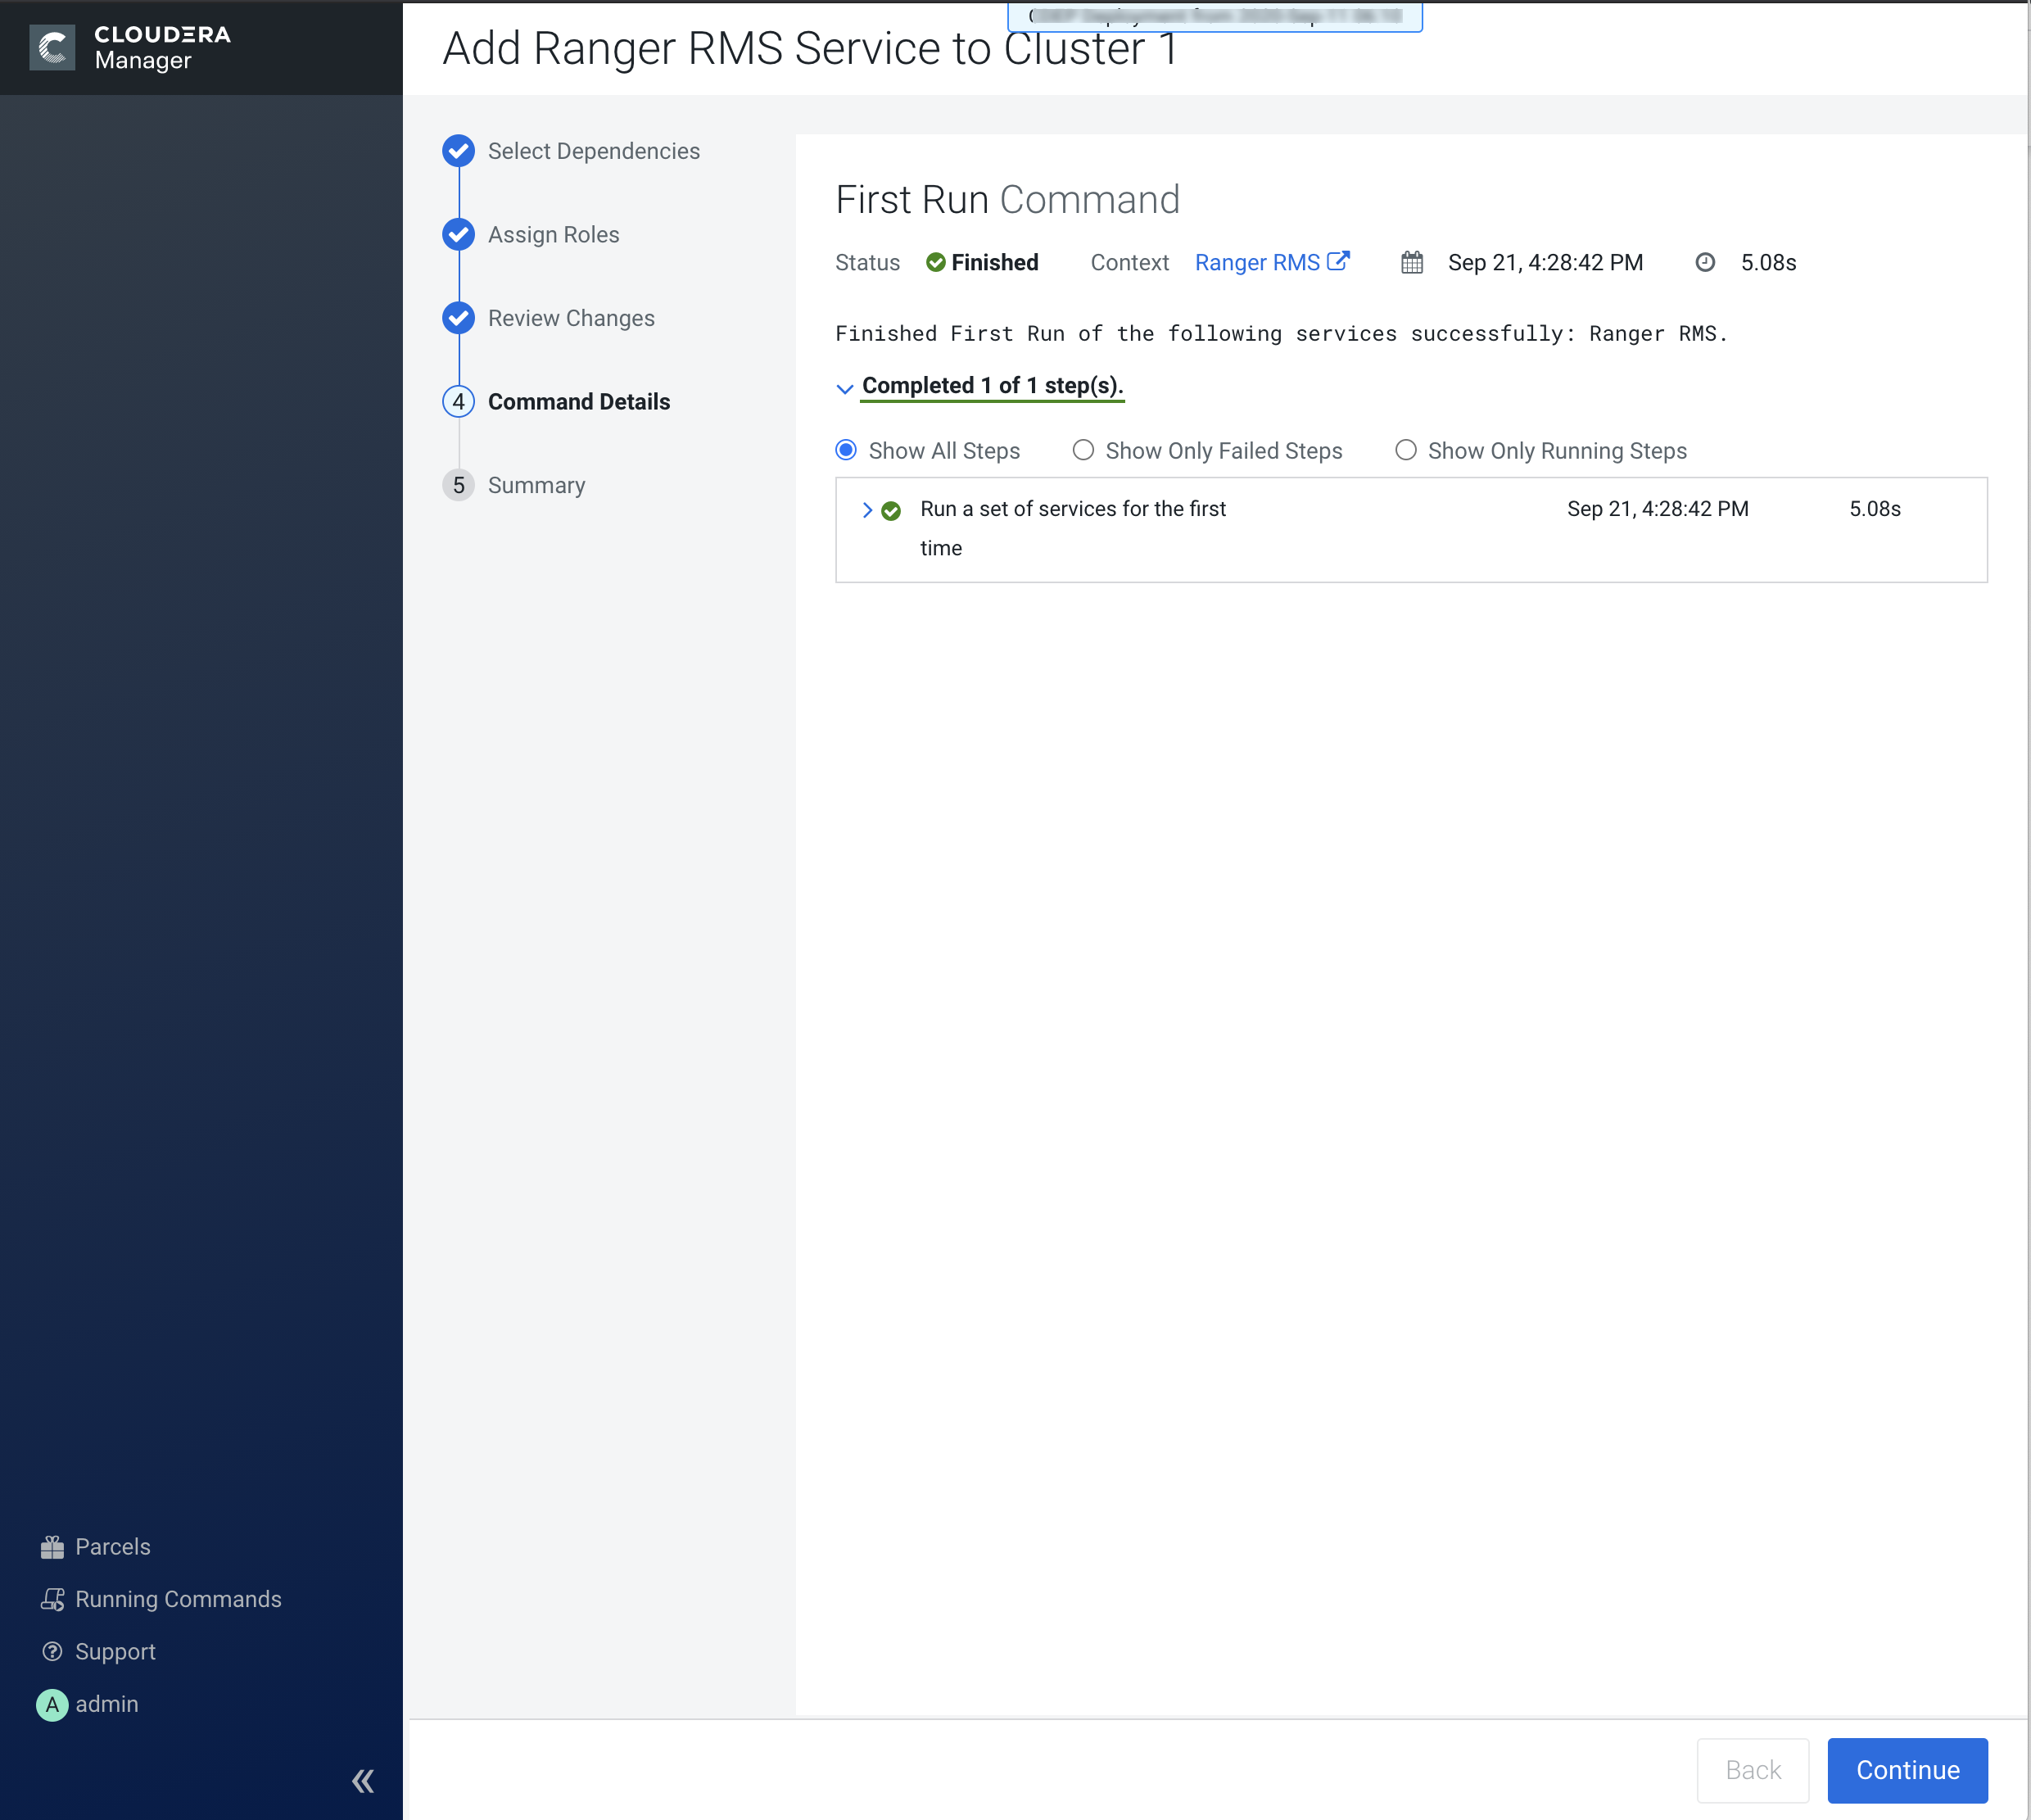Go to Review Changes wizard step
Image resolution: width=2031 pixels, height=1820 pixels.
pyautogui.click(x=570, y=318)
